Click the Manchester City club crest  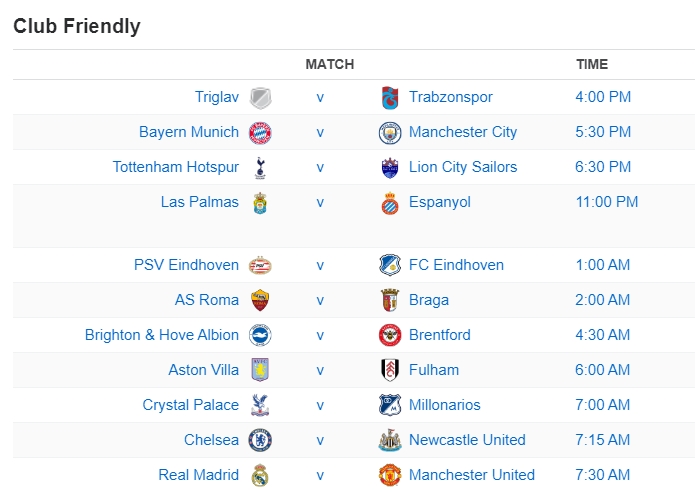pyautogui.click(x=390, y=133)
